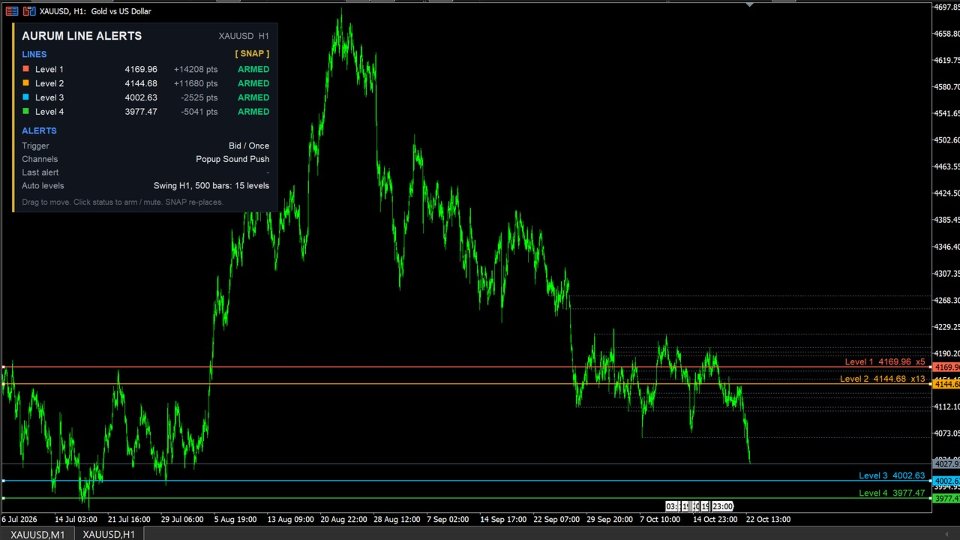Screen dimensions: 960x540
Task: Toggle the ARMED status for Level 1
Action: [x=253, y=69]
